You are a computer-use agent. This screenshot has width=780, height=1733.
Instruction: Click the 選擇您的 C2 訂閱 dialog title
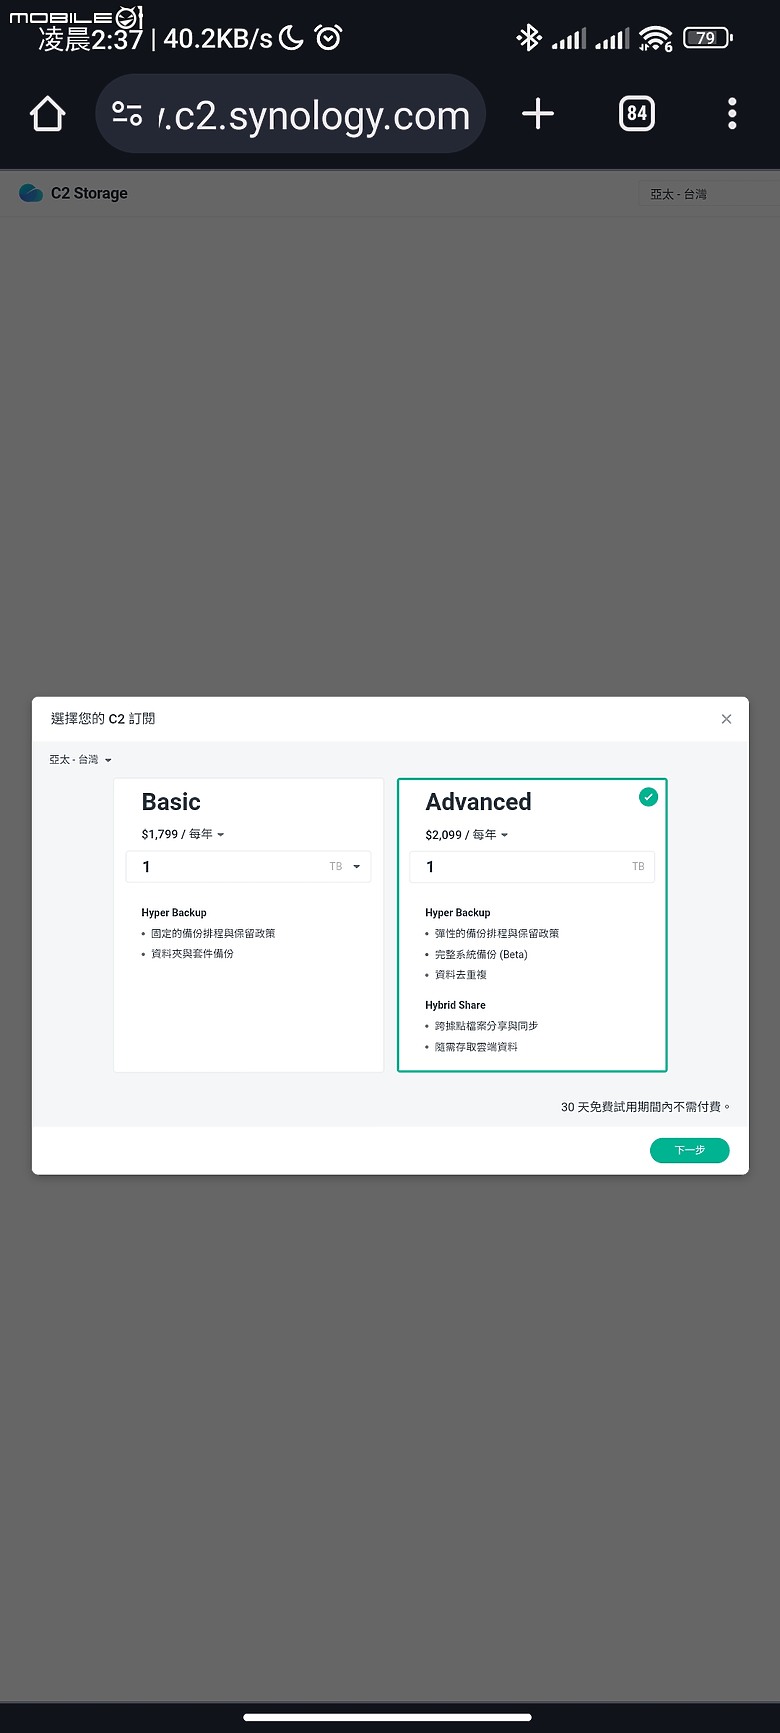click(x=103, y=719)
